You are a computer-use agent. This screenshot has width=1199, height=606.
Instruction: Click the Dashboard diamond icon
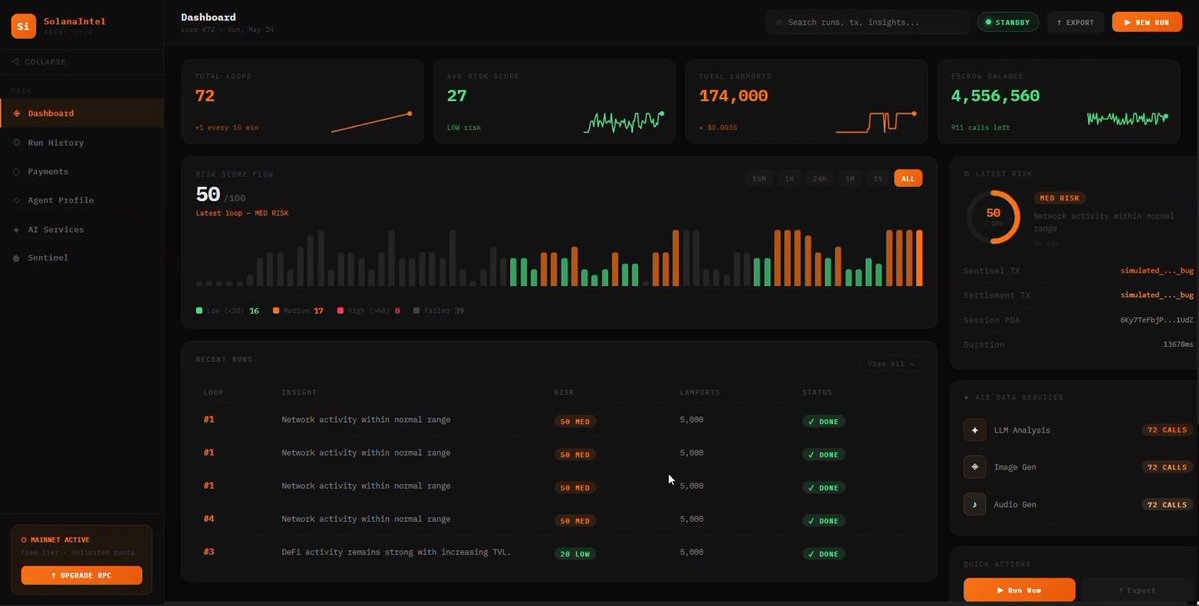17,113
